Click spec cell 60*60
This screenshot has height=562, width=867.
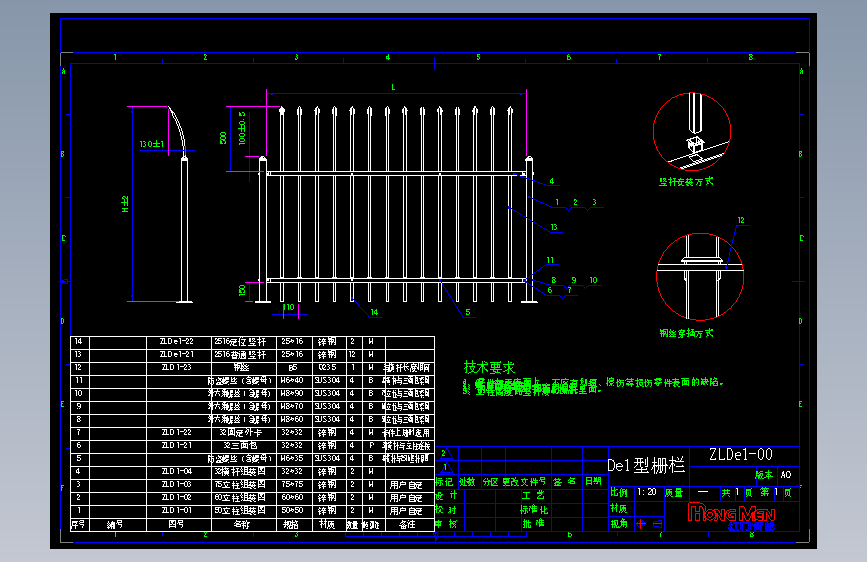click(x=292, y=497)
